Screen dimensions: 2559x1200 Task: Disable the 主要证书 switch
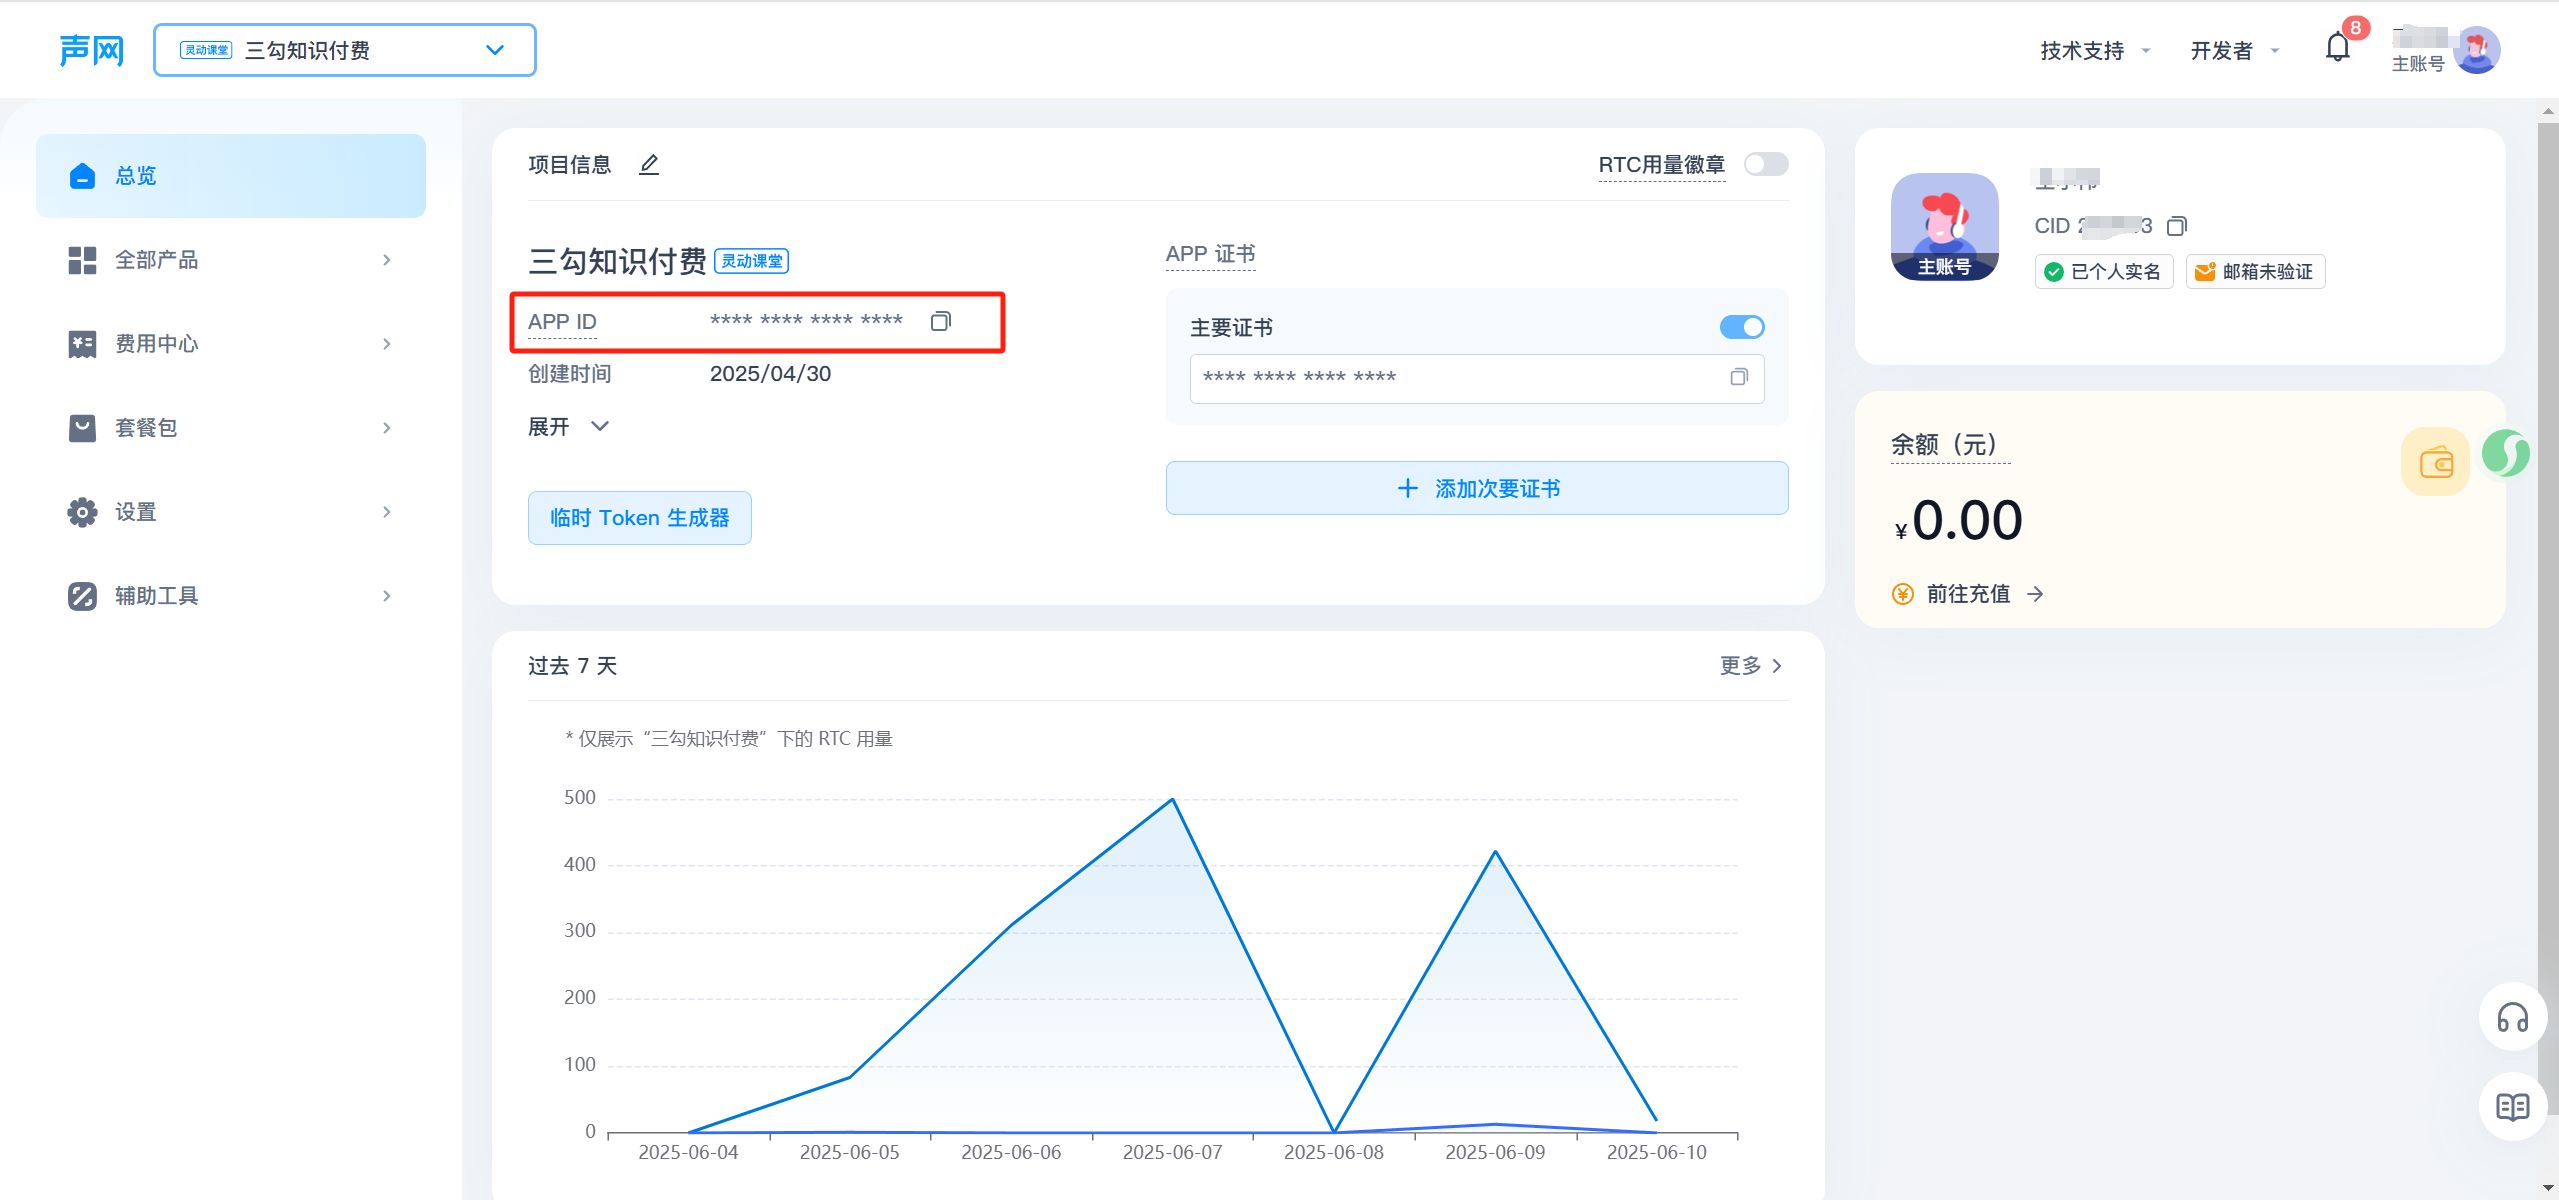click(x=1741, y=327)
